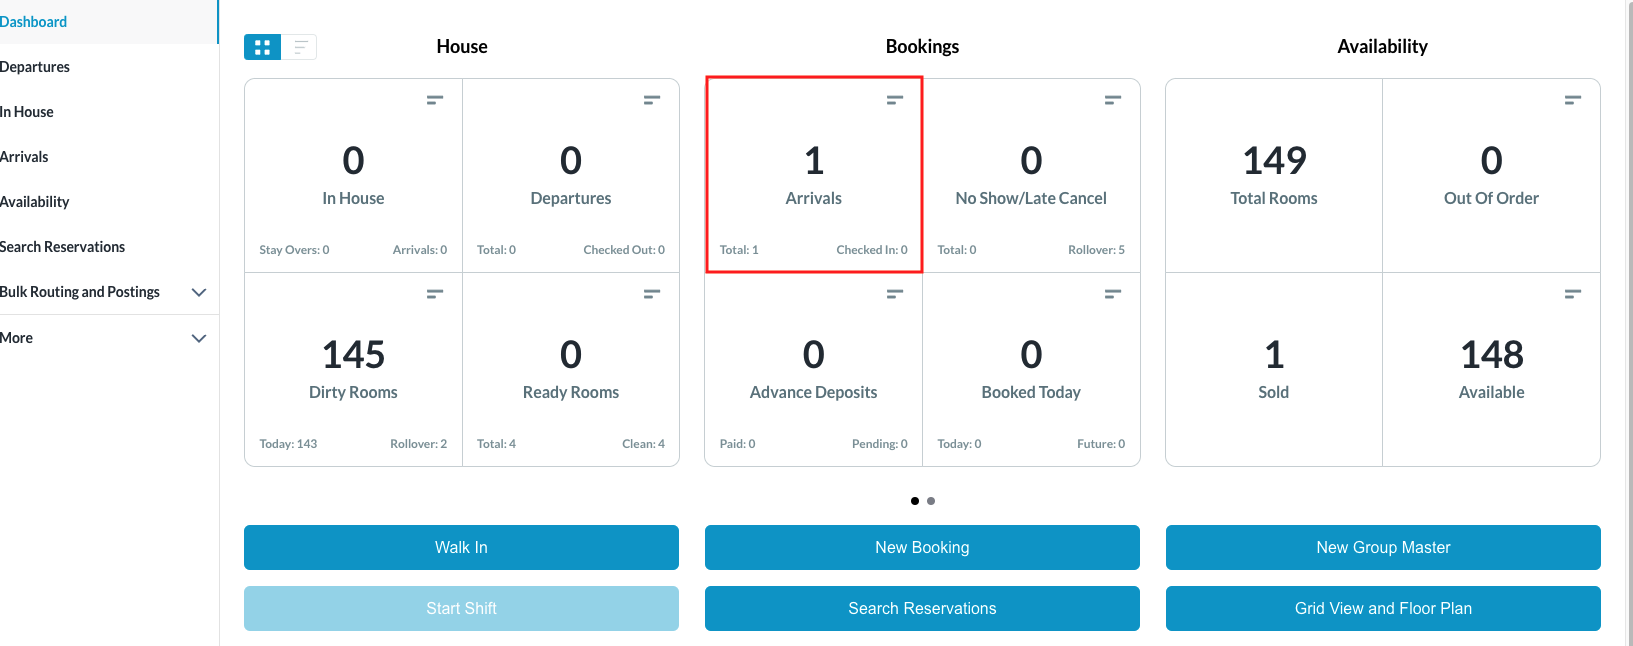
Task: Click the Walk In button
Action: pyautogui.click(x=461, y=548)
